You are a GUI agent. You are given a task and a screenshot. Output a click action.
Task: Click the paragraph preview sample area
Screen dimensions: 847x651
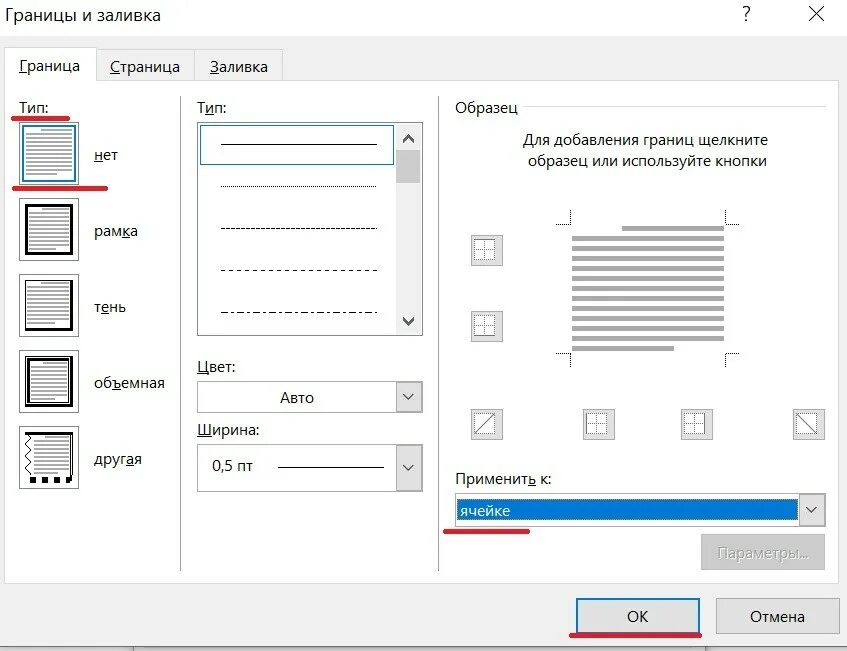coord(647,288)
